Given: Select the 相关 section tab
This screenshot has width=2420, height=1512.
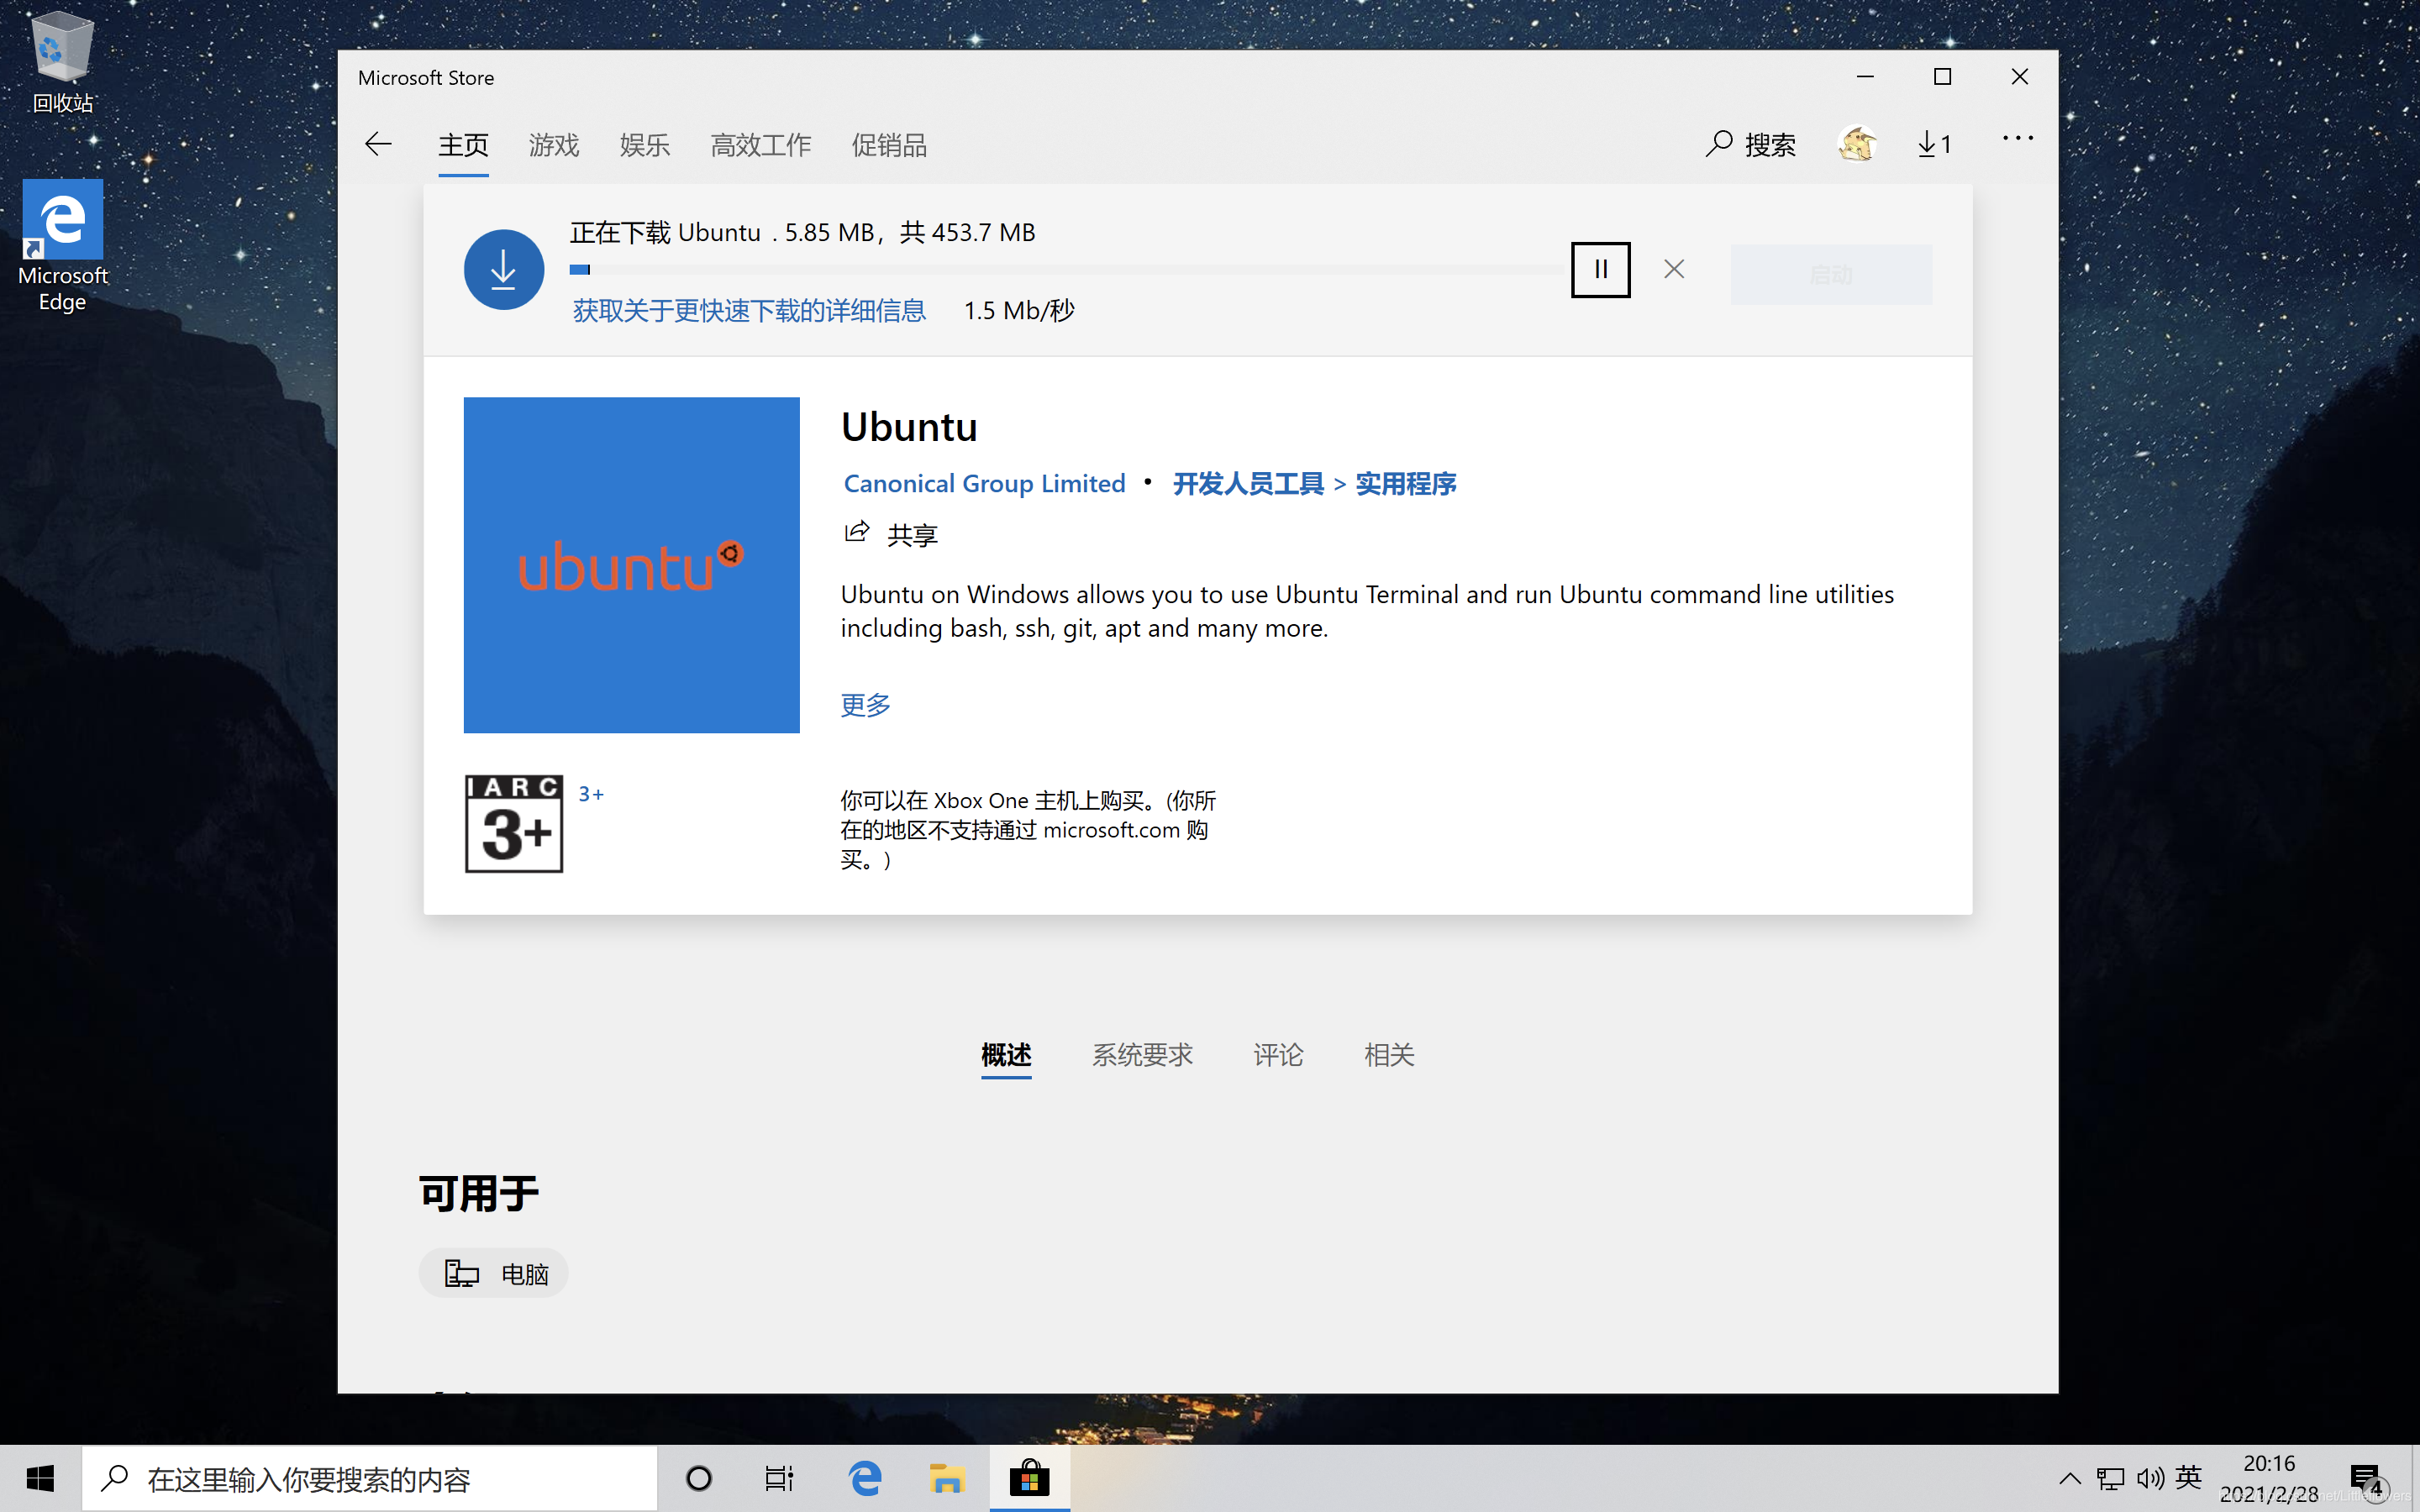Looking at the screenshot, I should 1389,1054.
